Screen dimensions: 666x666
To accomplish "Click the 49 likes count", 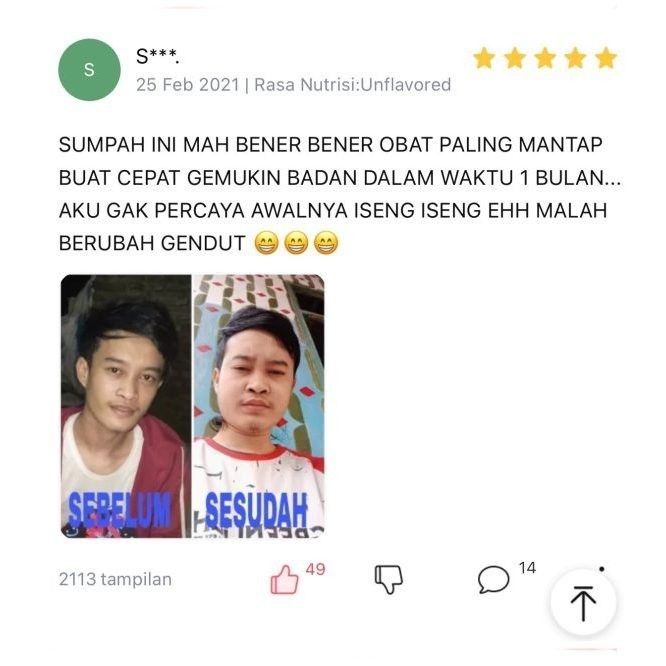I will point(316,569).
